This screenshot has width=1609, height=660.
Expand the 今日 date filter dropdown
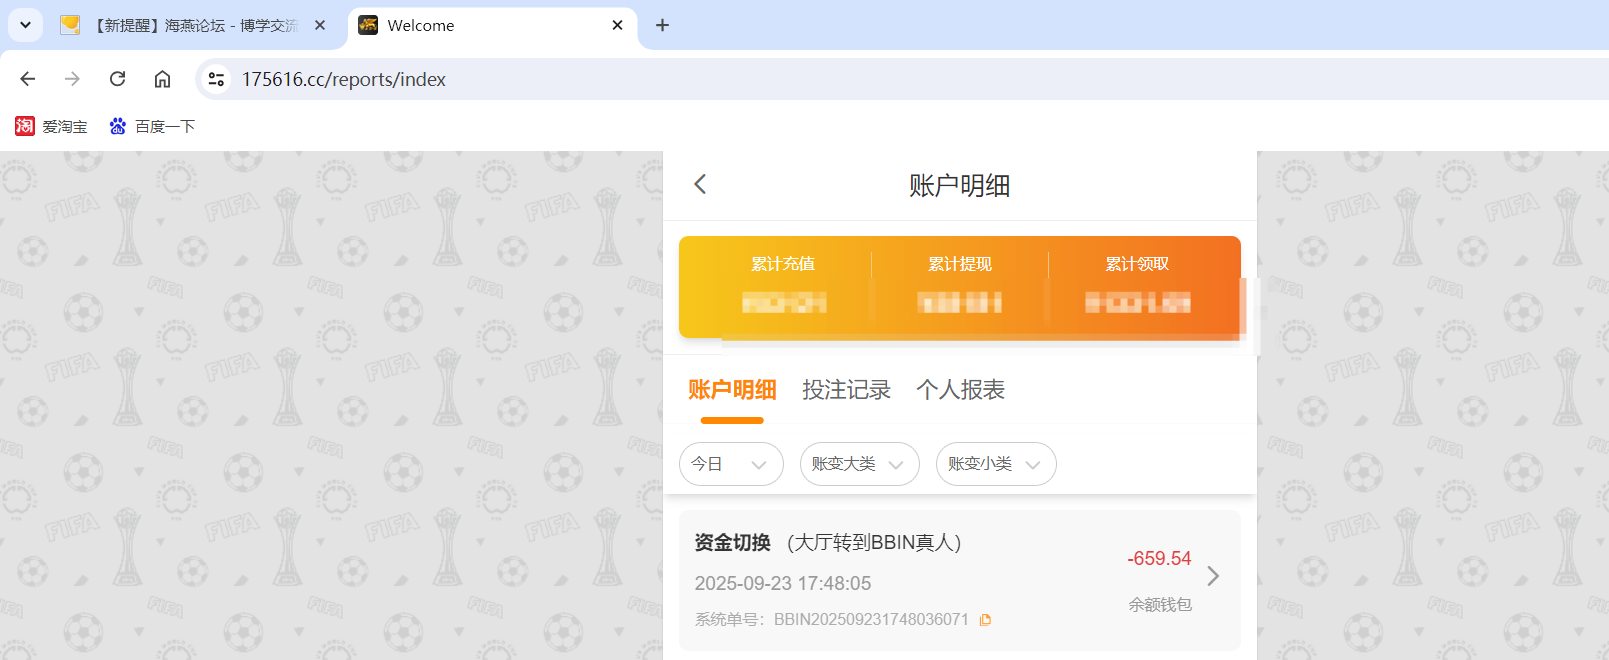(731, 464)
